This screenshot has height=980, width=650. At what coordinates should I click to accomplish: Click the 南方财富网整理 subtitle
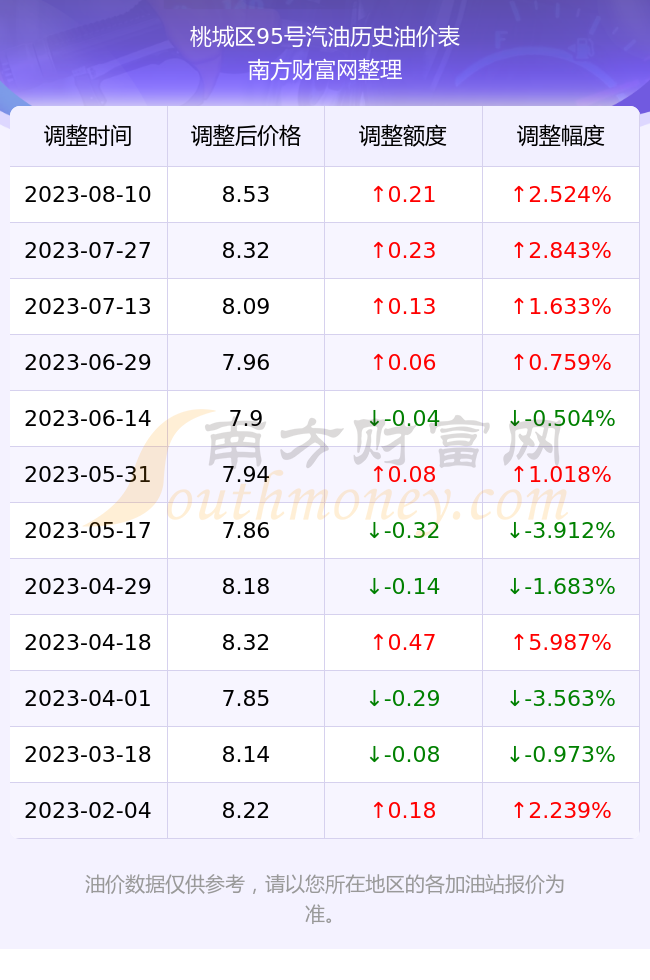point(325,70)
